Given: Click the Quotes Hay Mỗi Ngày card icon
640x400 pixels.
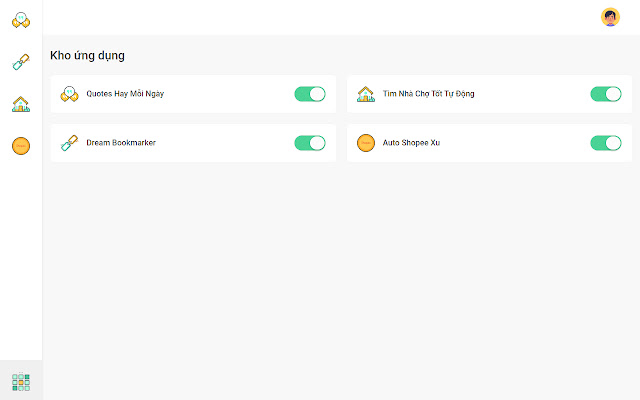Looking at the screenshot, I should 69,94.
